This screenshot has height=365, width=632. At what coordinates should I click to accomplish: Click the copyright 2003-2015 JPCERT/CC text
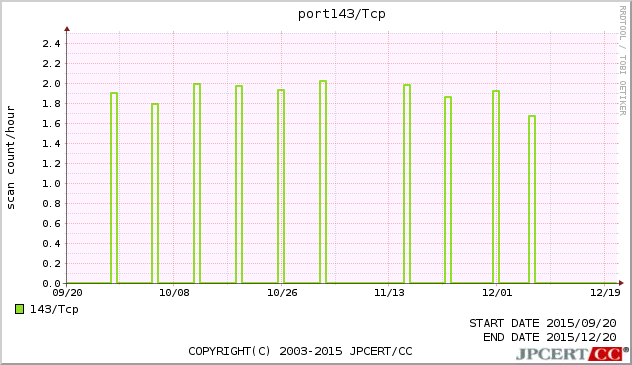(300, 351)
